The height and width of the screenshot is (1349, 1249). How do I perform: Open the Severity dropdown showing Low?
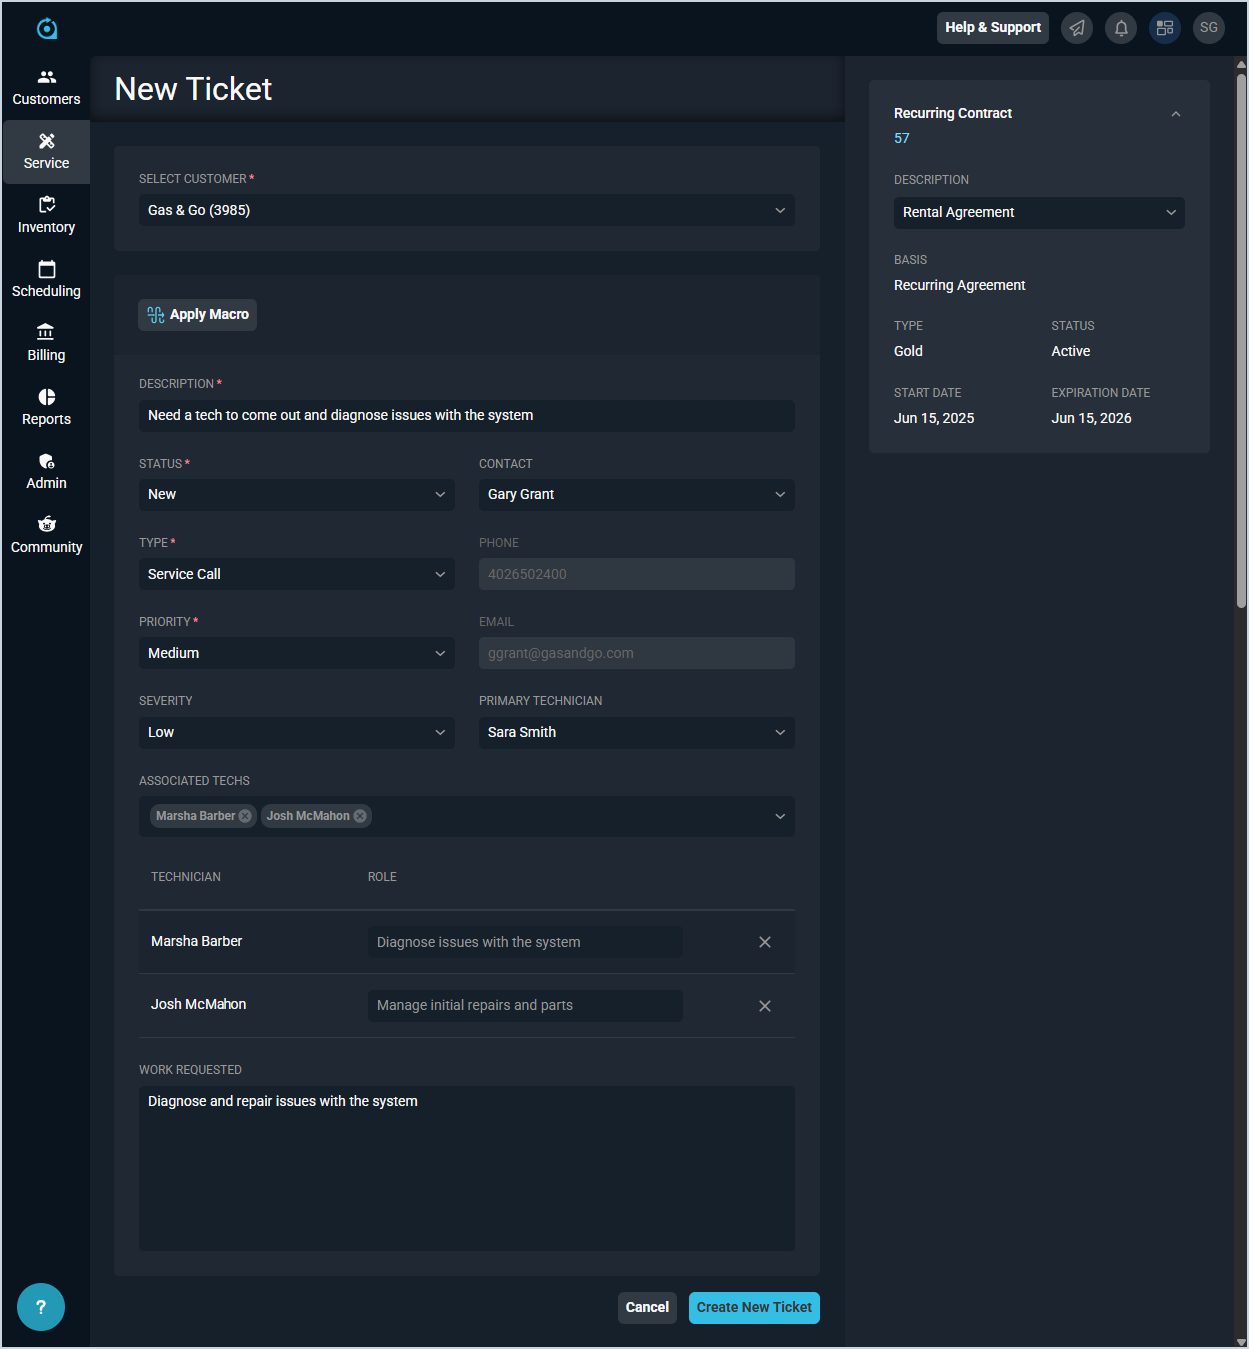tap(297, 732)
